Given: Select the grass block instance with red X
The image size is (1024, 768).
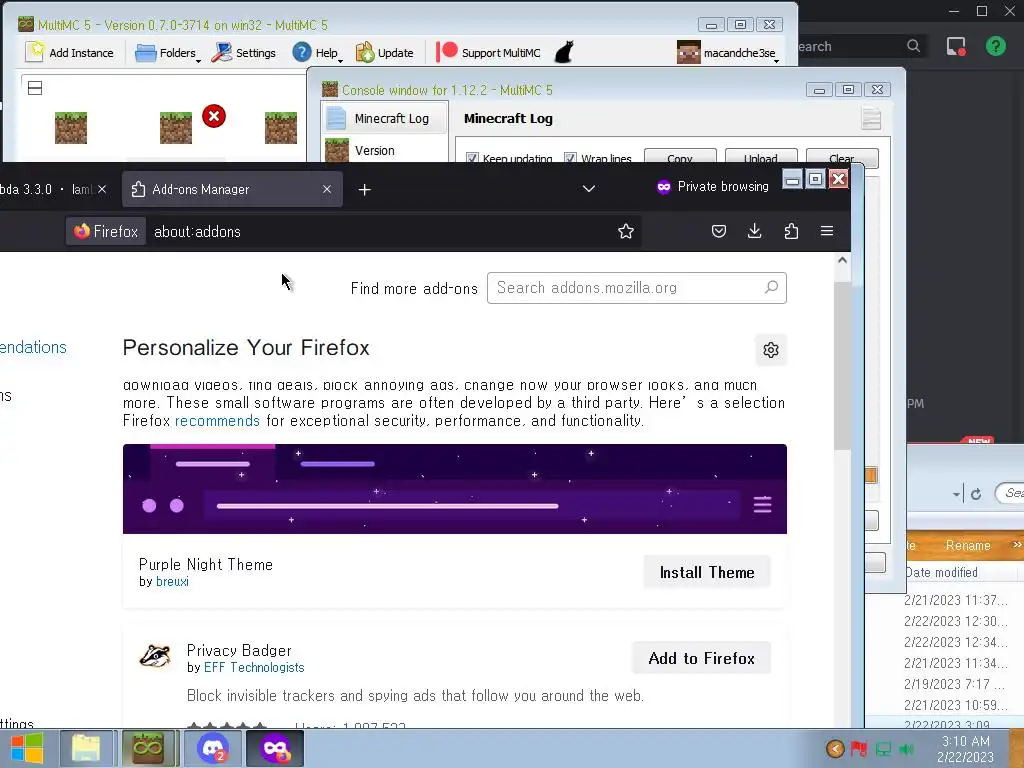Looking at the screenshot, I should pyautogui.click(x=176, y=127).
